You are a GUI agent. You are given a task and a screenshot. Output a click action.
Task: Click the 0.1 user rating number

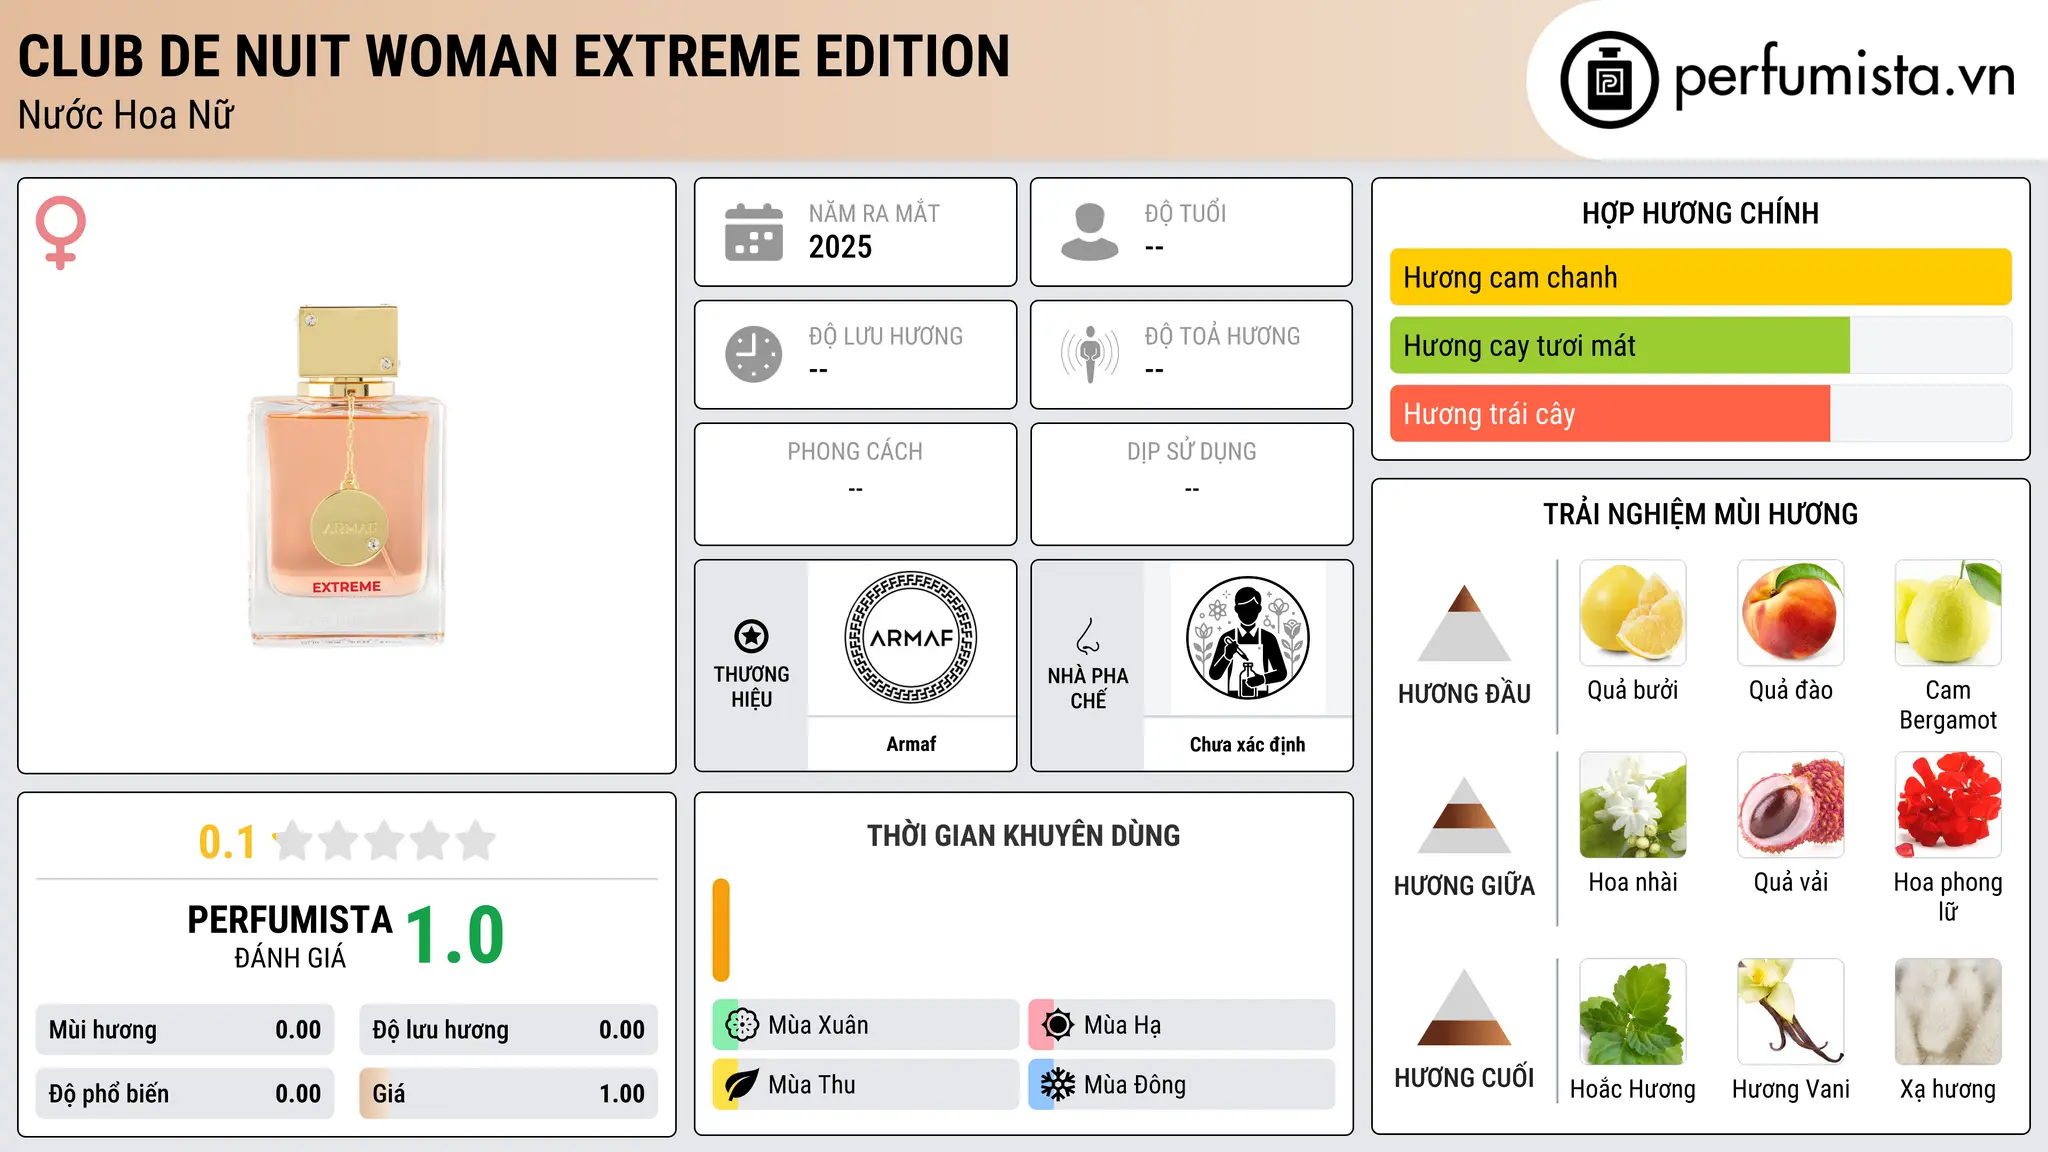coord(227,842)
